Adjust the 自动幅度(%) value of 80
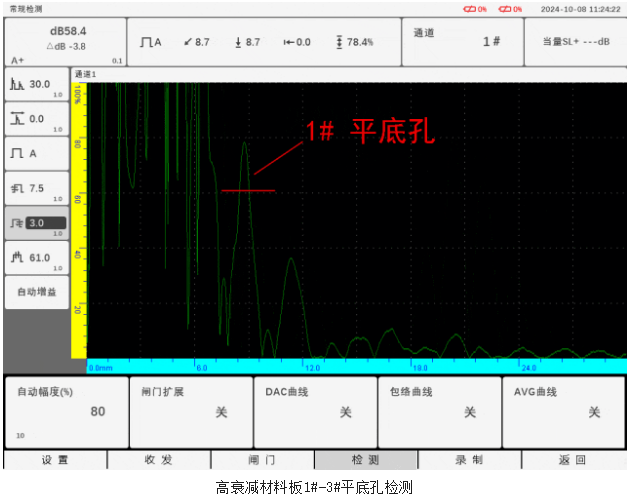Screen dimensions: 629x500 pos(66,411)
